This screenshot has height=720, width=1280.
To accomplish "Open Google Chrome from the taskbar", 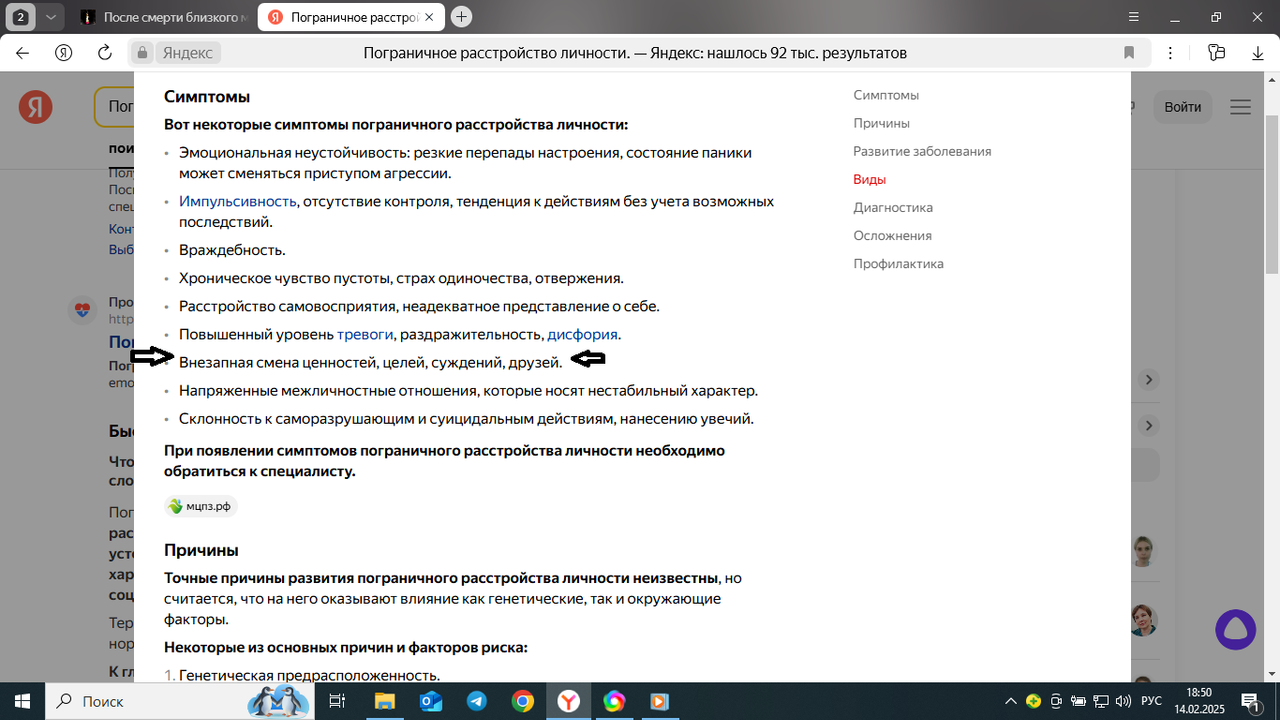I will pos(523,701).
